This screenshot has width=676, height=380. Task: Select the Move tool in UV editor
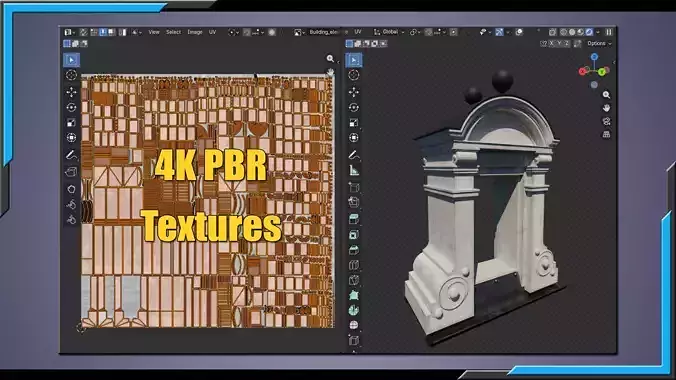click(71, 92)
